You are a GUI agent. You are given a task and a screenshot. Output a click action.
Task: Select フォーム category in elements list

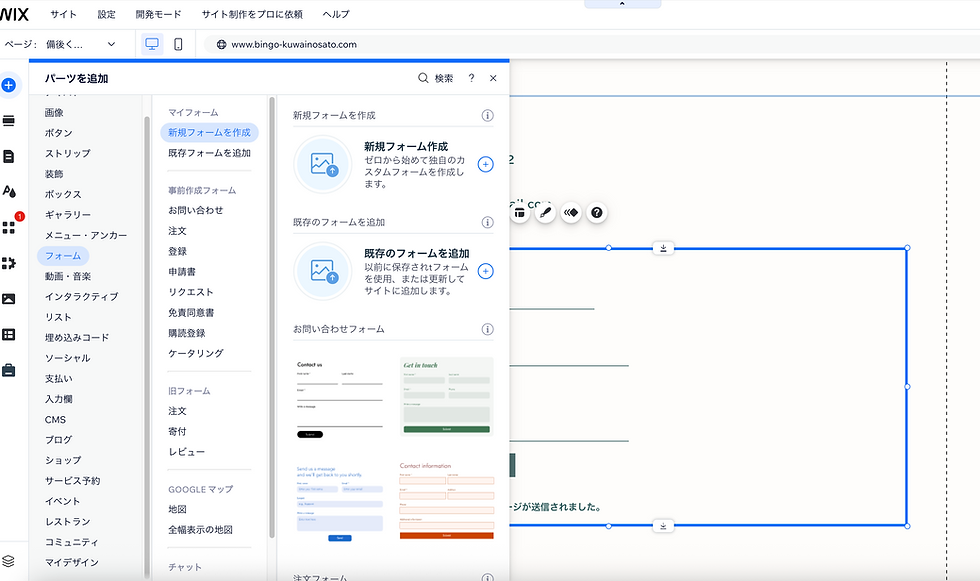[63, 256]
